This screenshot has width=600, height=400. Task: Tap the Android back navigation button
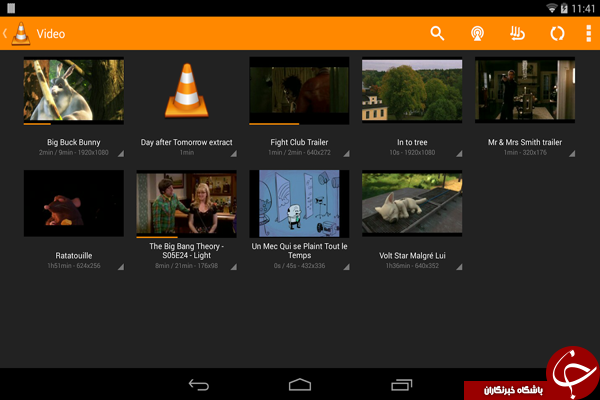[x=199, y=385]
